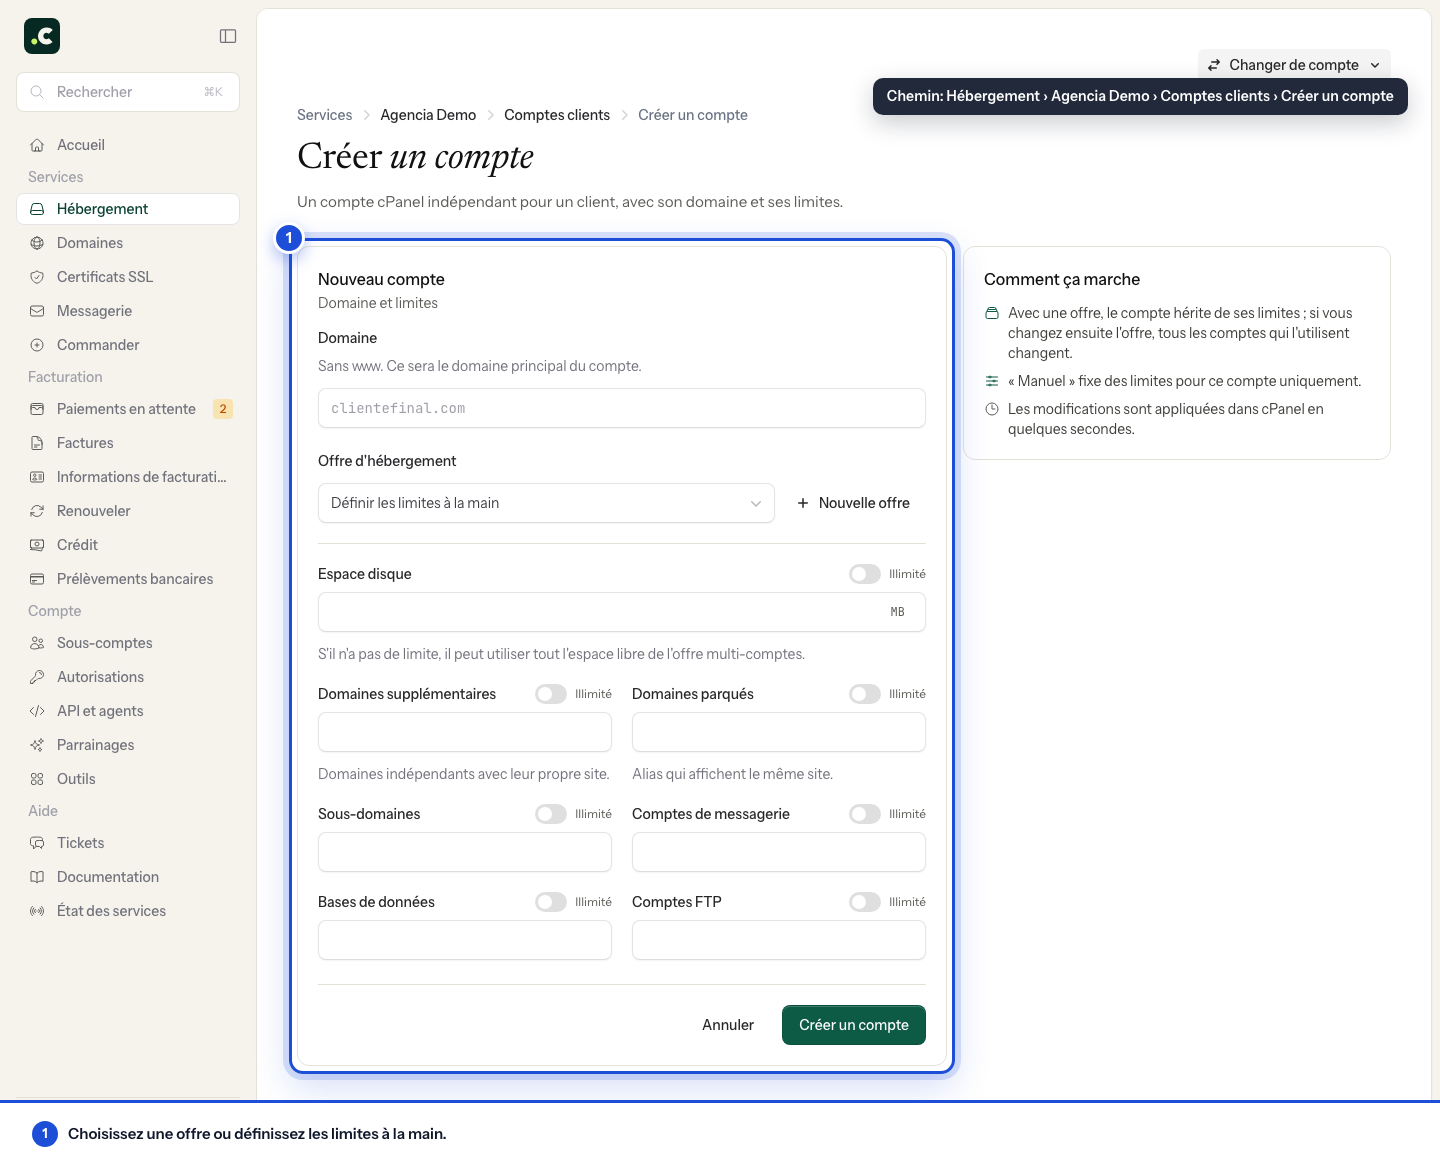Follow the Services breadcrumb link
The height and width of the screenshot is (1164, 1440).
click(x=324, y=115)
